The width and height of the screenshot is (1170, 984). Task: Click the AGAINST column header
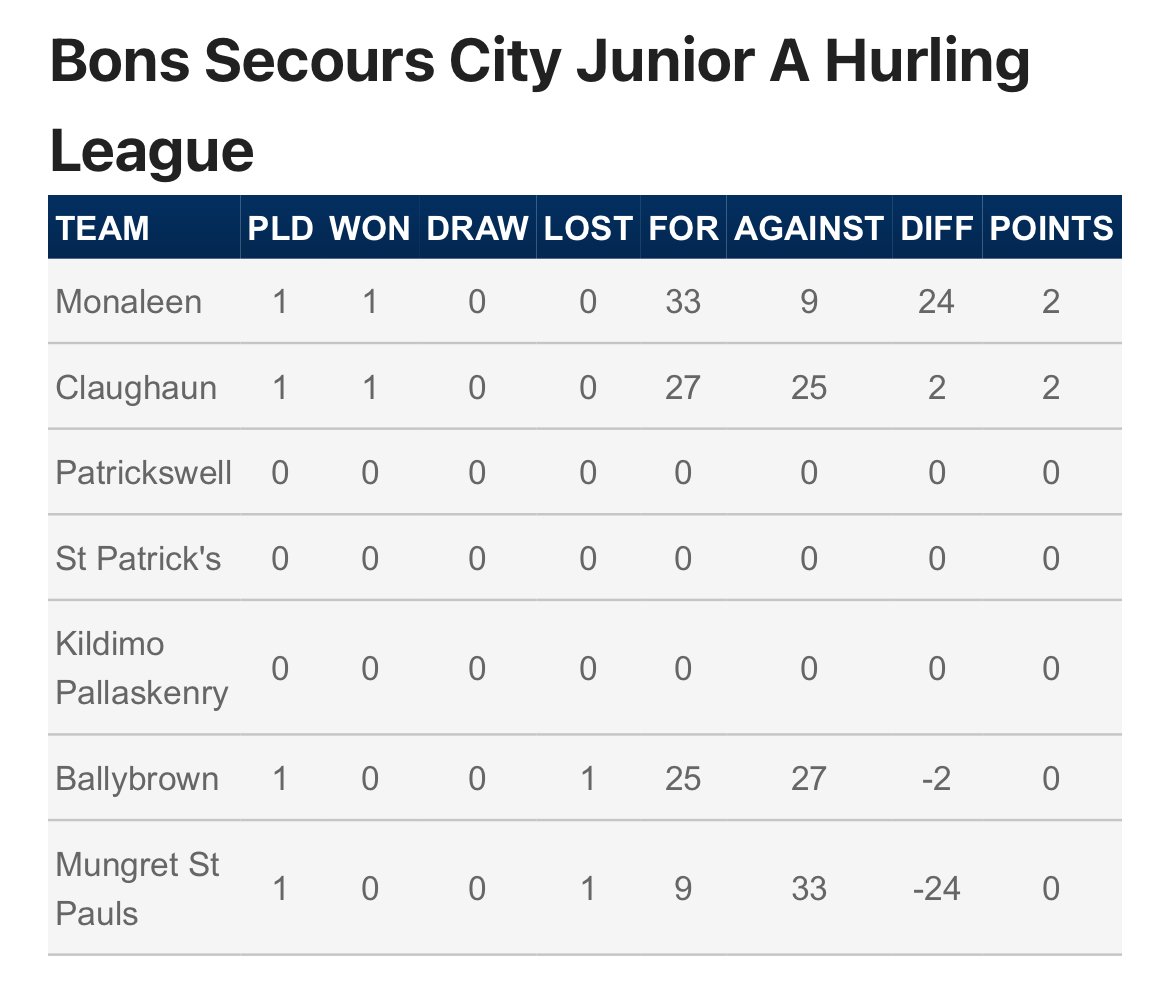click(x=809, y=228)
